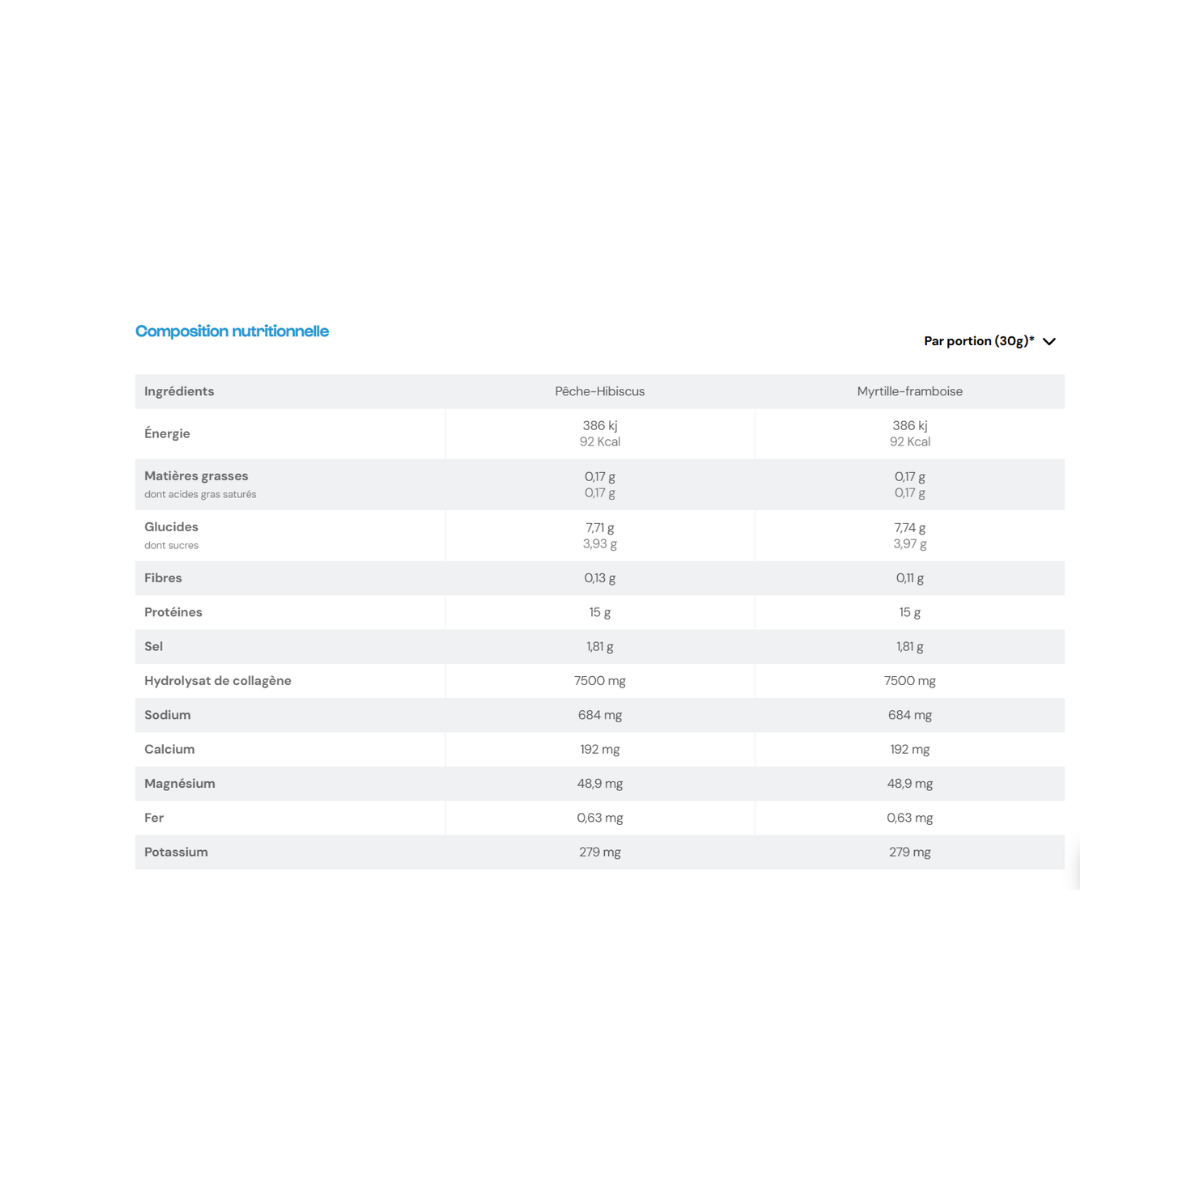This screenshot has width=1200, height=1200.
Task: Click the chevron arrow beside Par portion
Action: 1049,342
